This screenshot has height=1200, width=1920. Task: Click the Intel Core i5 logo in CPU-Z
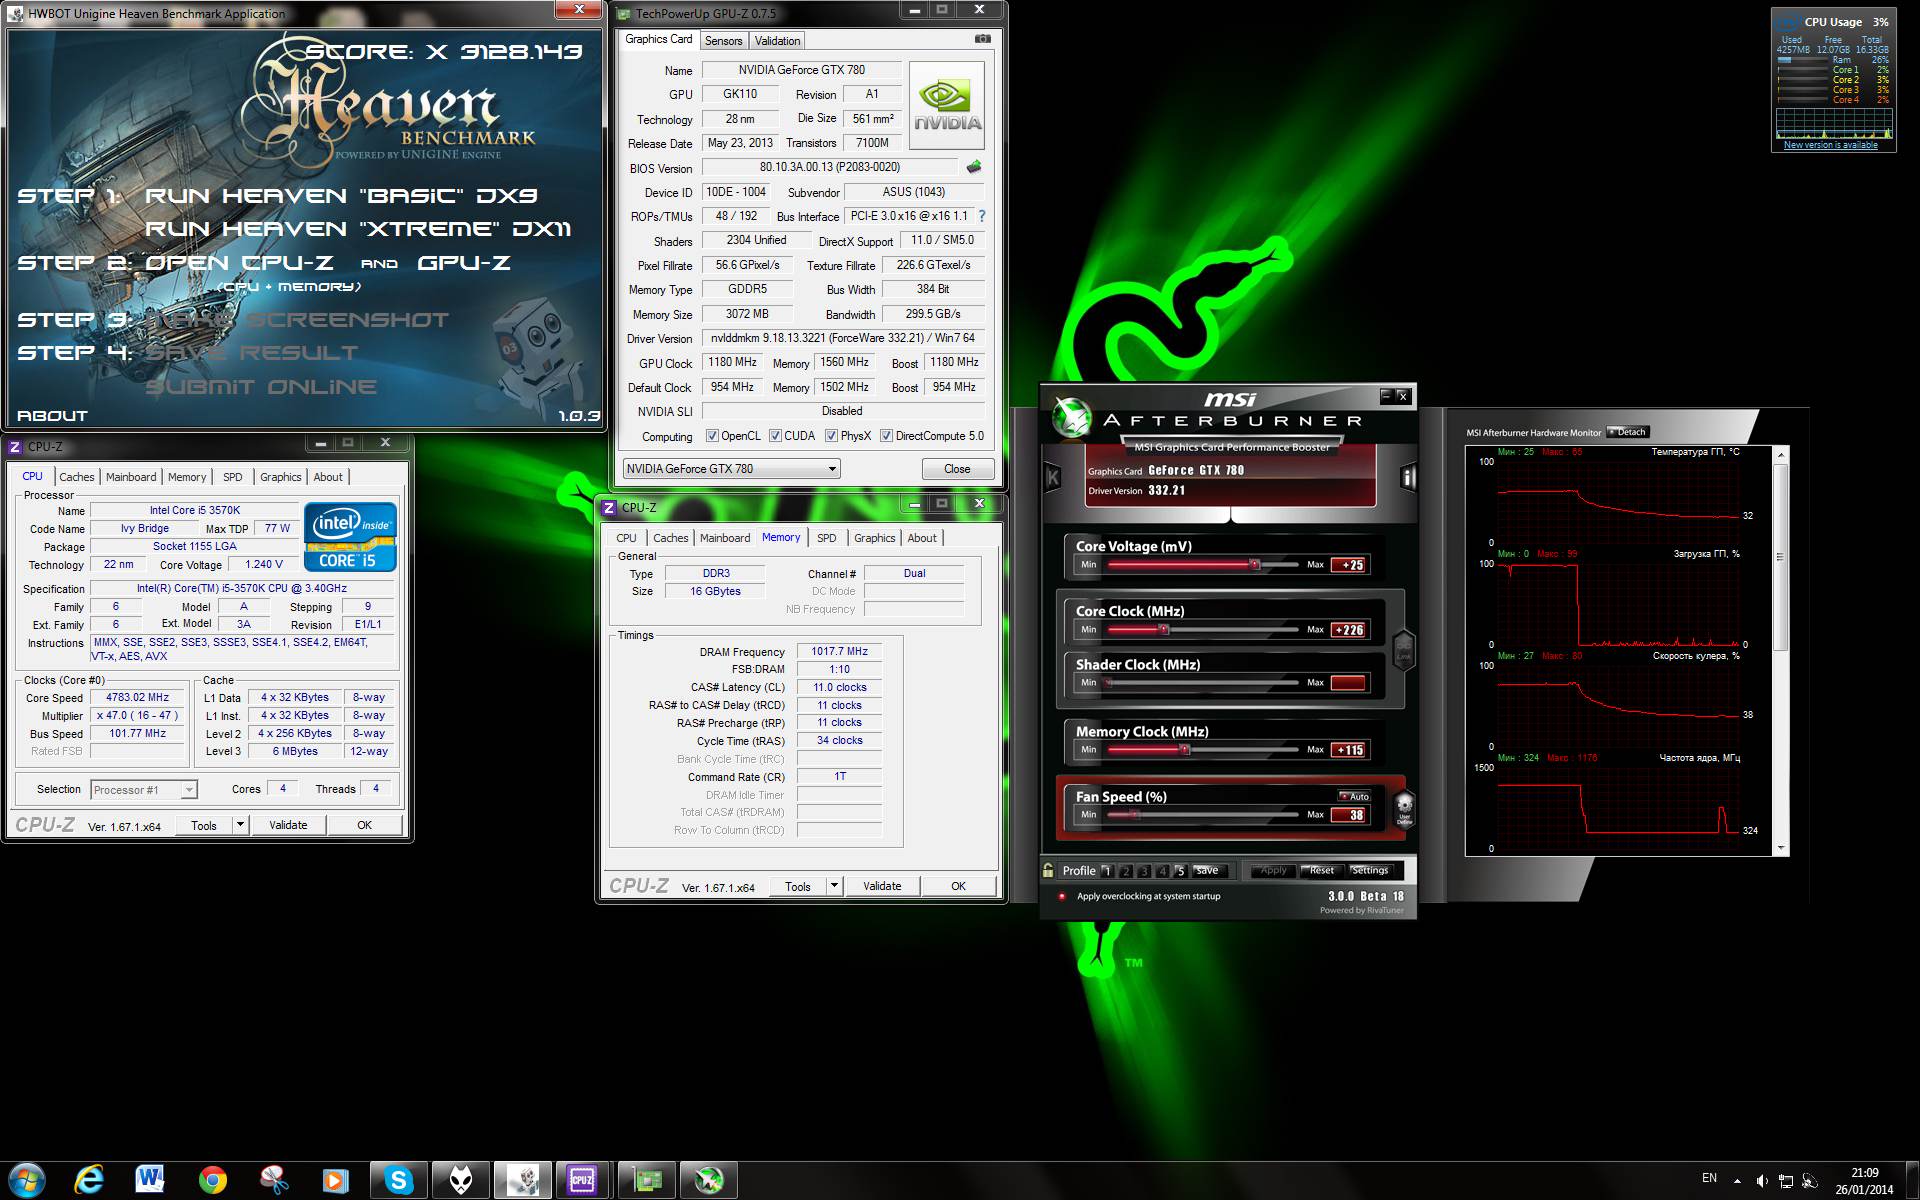[x=350, y=538]
